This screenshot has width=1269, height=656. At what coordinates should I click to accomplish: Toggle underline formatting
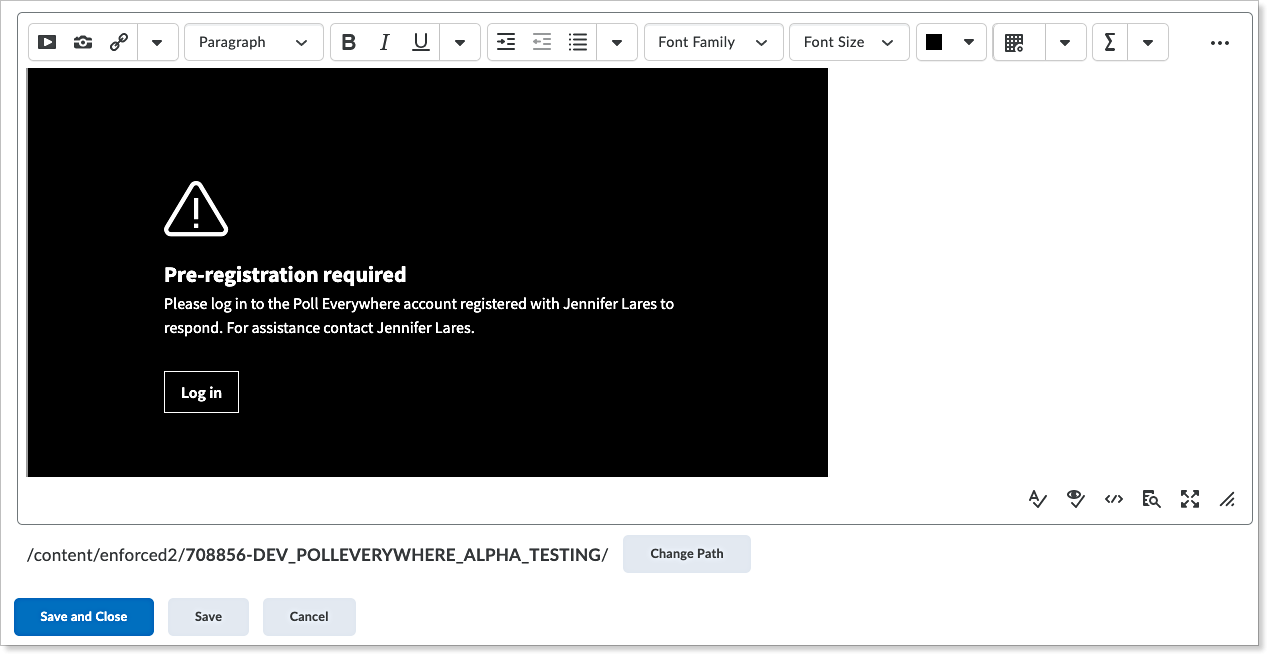point(421,42)
